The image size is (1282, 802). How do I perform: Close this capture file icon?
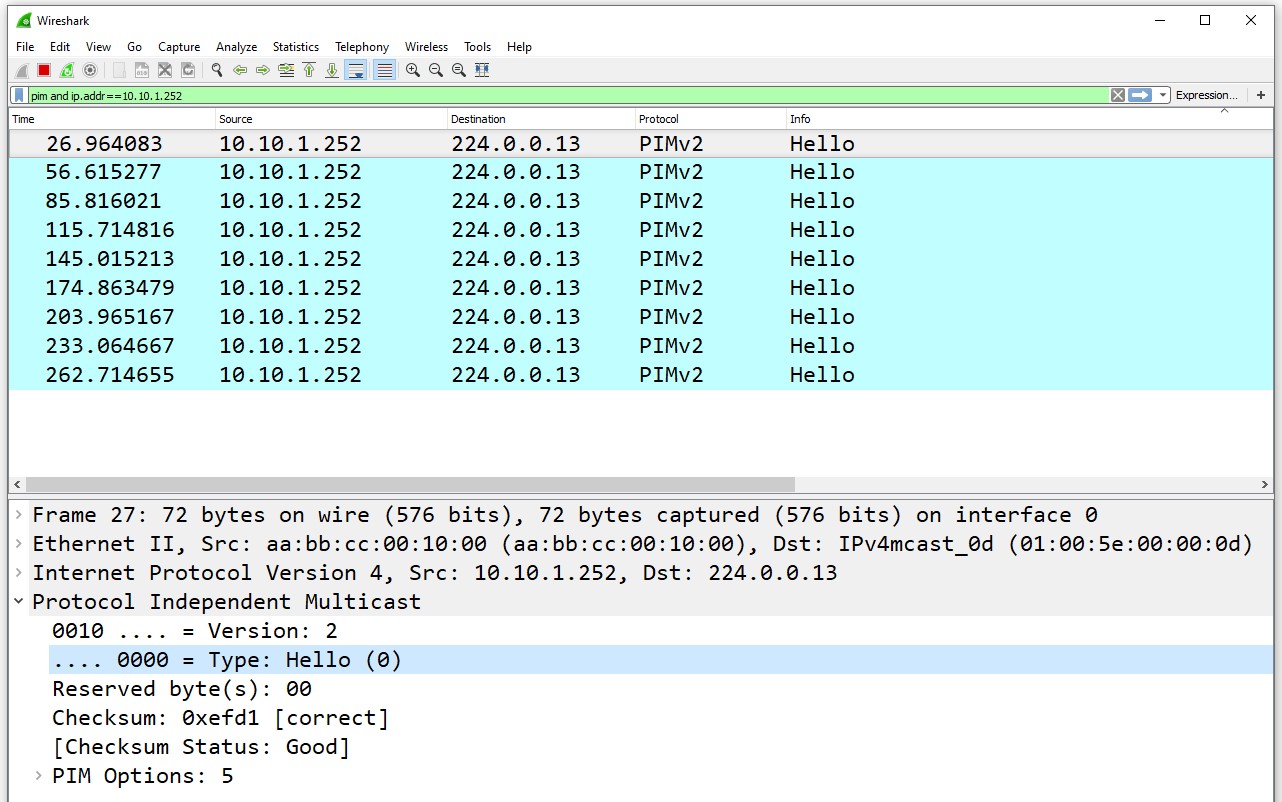[165, 70]
